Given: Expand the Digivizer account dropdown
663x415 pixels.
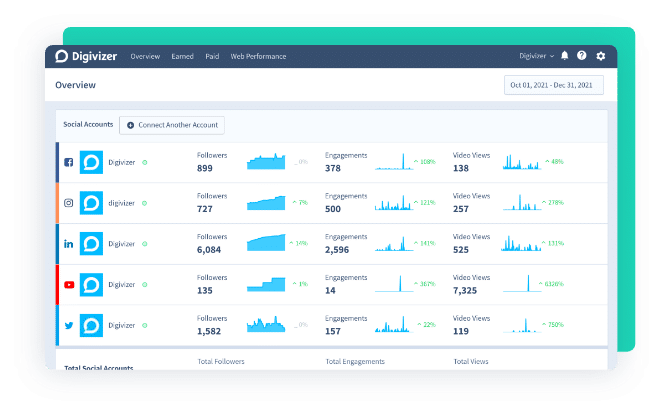Looking at the screenshot, I should click(x=536, y=56).
